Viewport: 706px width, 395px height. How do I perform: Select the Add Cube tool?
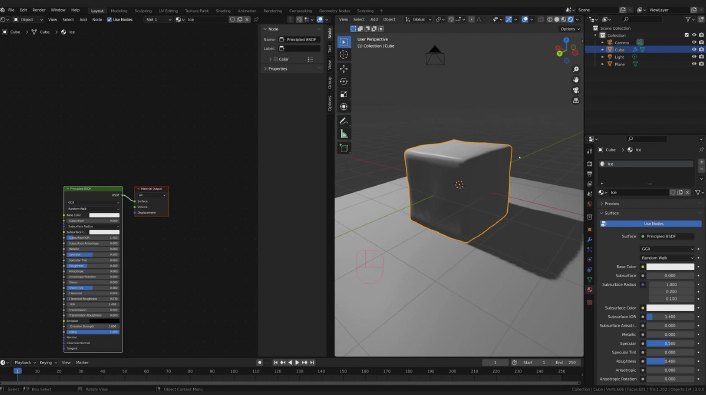[x=344, y=148]
